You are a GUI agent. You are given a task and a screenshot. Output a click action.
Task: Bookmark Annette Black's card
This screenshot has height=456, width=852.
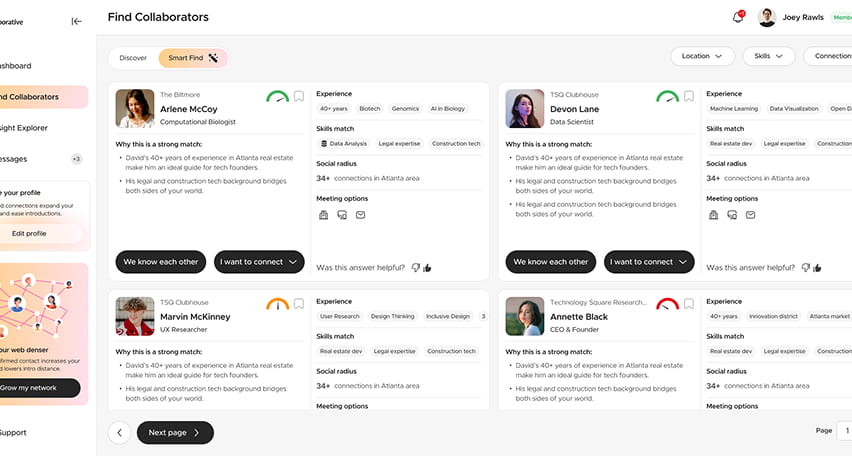point(689,304)
